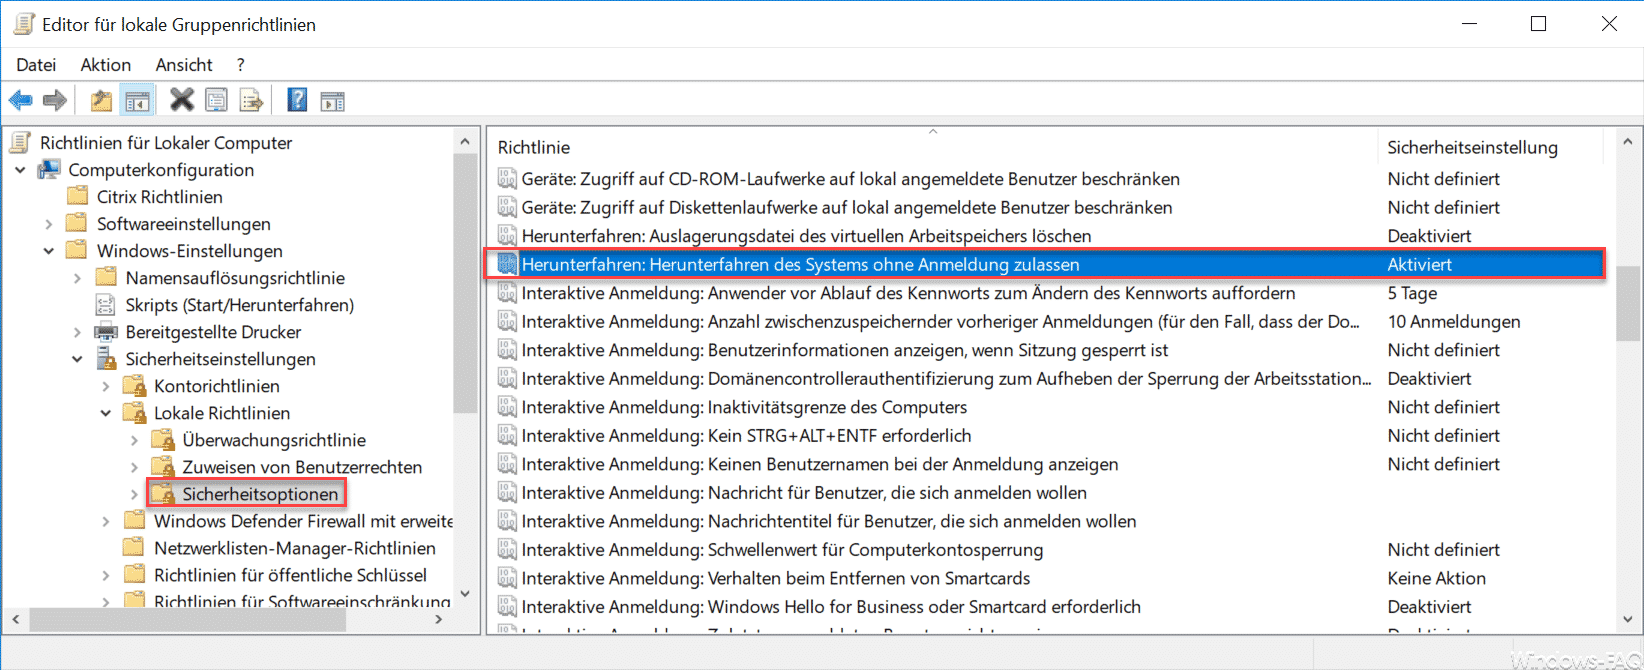1644x670 pixels.
Task: Click policy icon of Auslagerungsdatei des virtuellen Arbeitsspeichers
Action: point(507,236)
